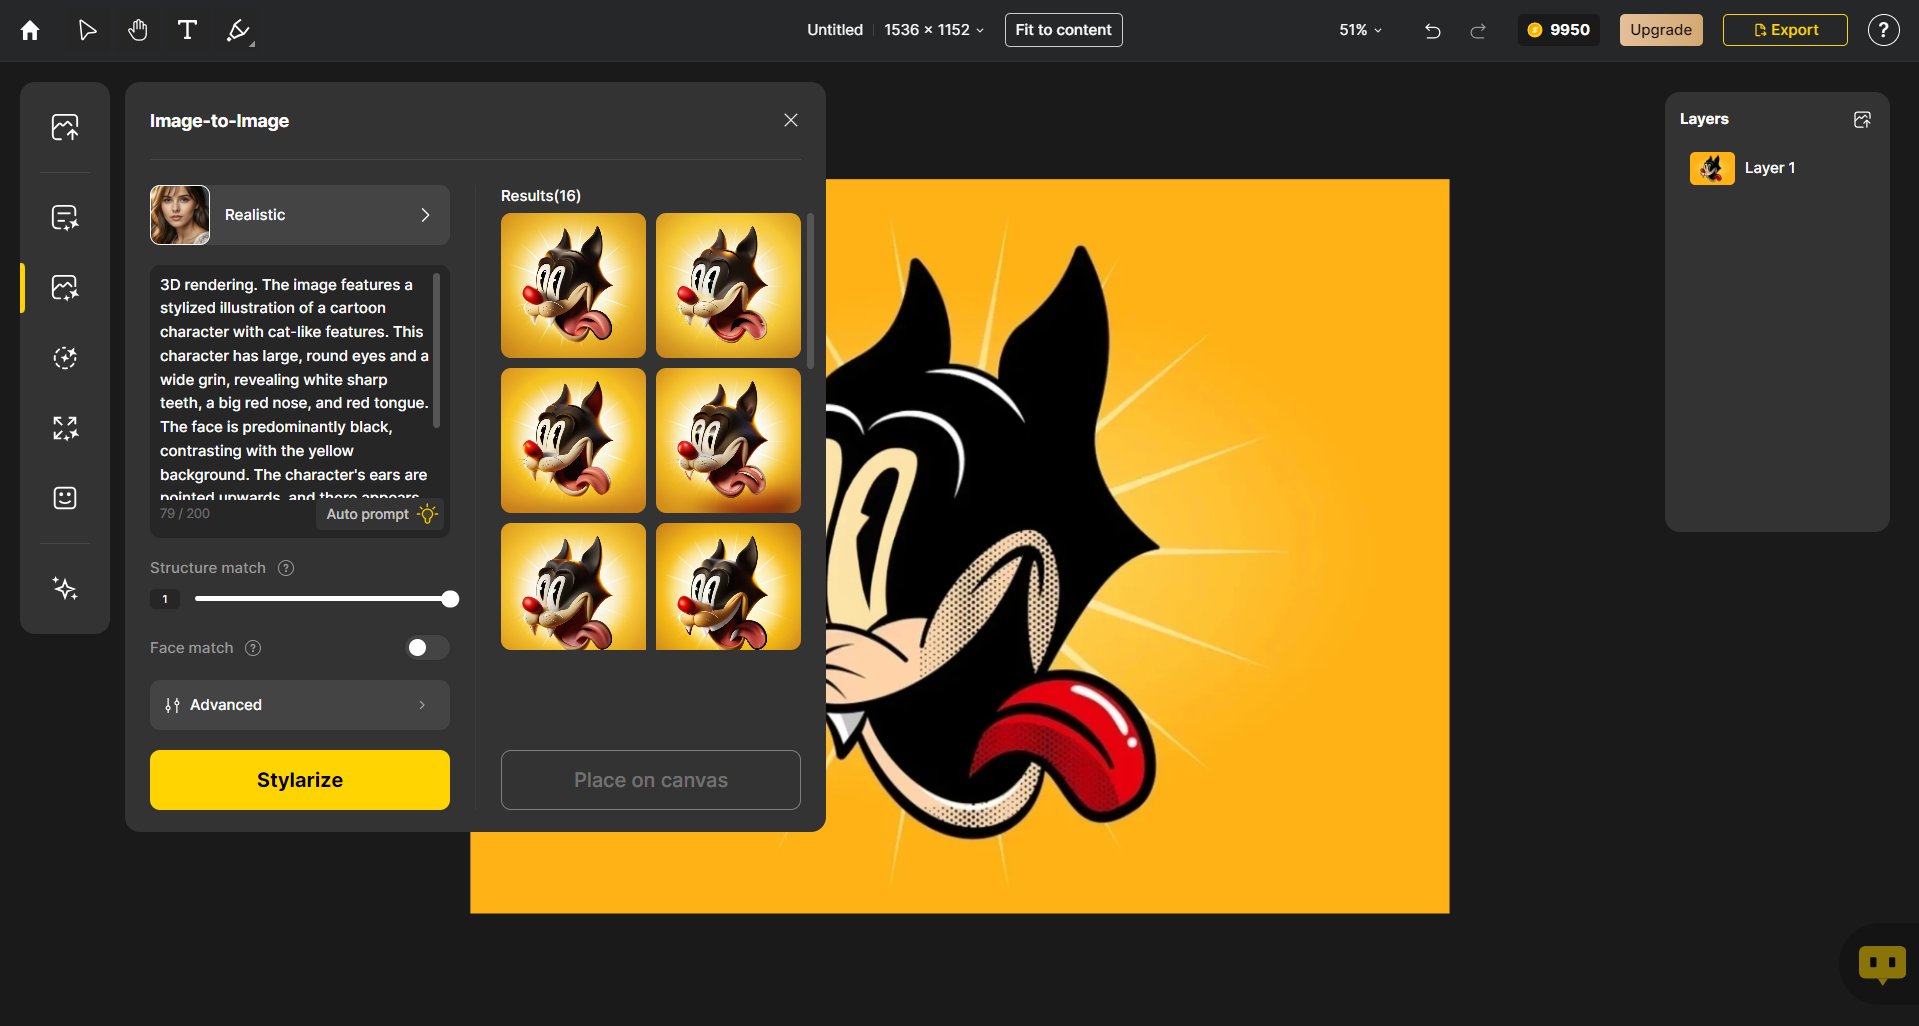The height and width of the screenshot is (1026, 1919).
Task: Open the sparkle enhance sidebar tool
Action: (x=65, y=589)
